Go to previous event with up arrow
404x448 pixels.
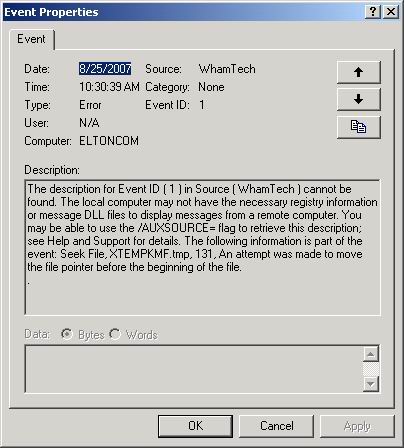tap(359, 72)
